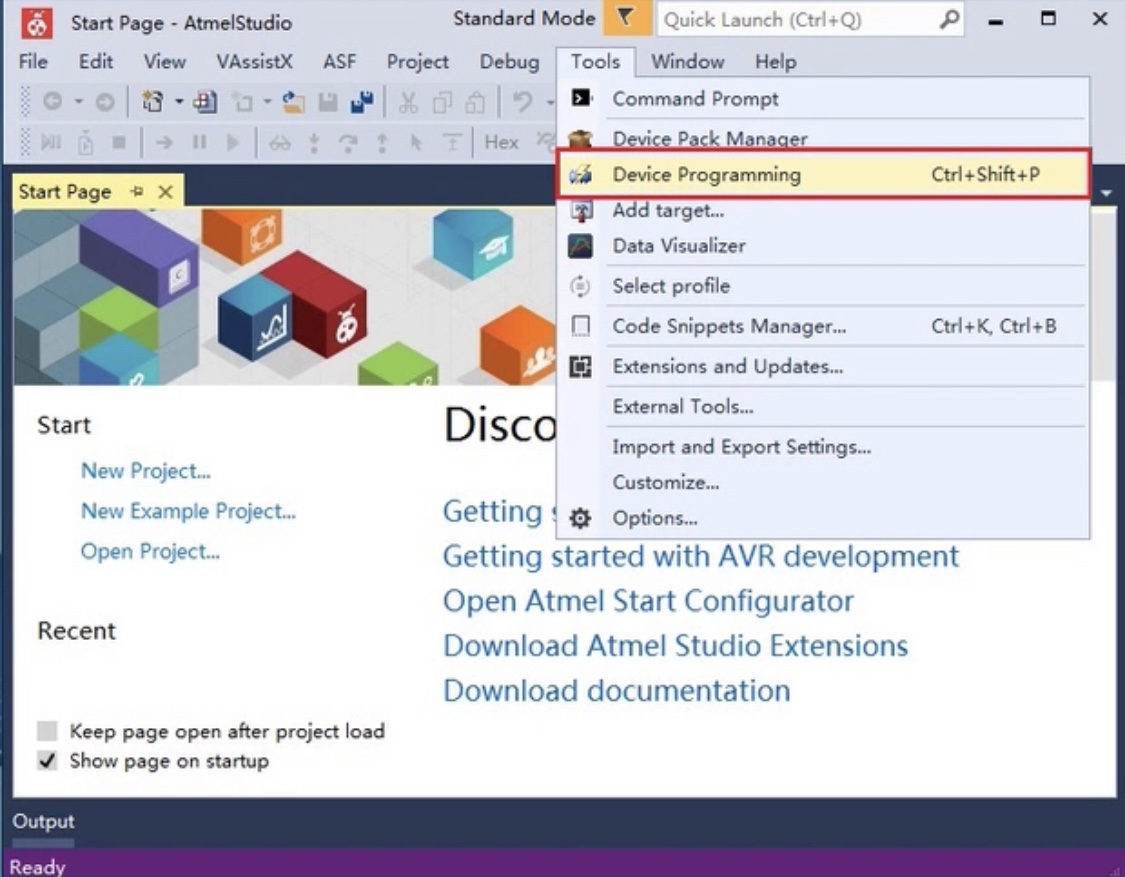Click the New Example Project toolbar icon
Screen dimensions: 1125x877
coord(205,102)
